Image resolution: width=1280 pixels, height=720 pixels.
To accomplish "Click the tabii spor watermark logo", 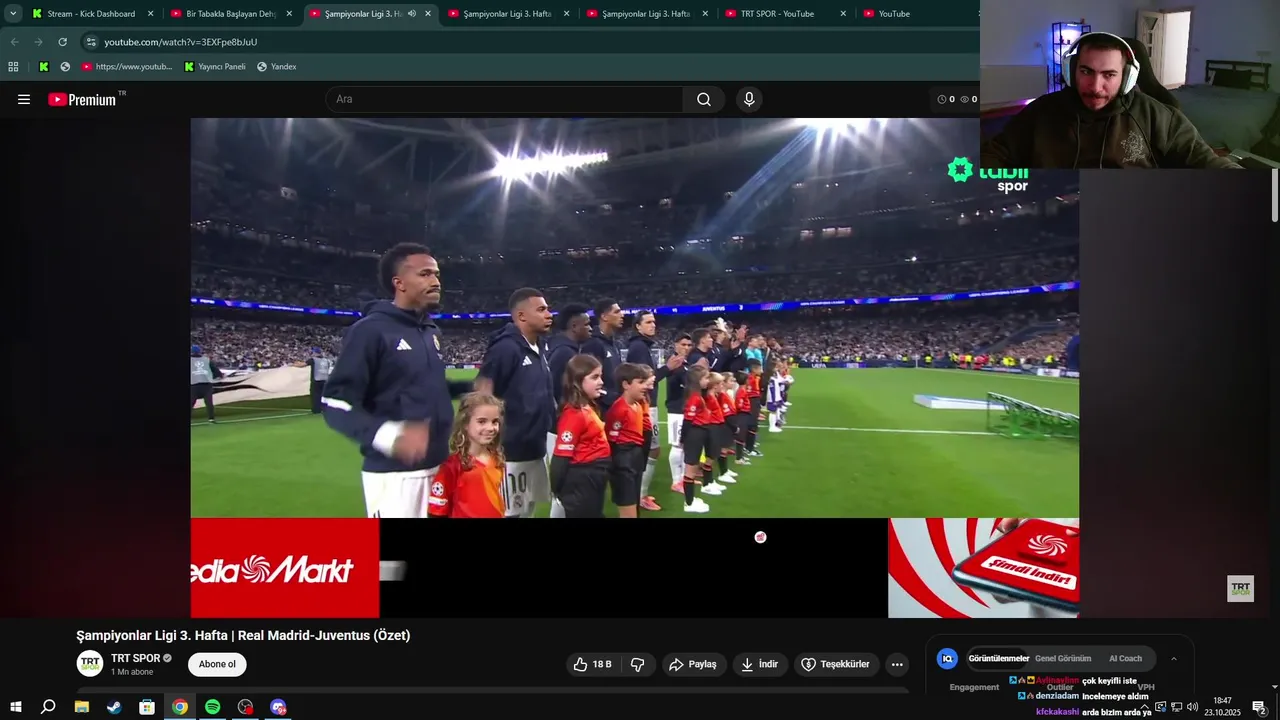I will click(989, 174).
